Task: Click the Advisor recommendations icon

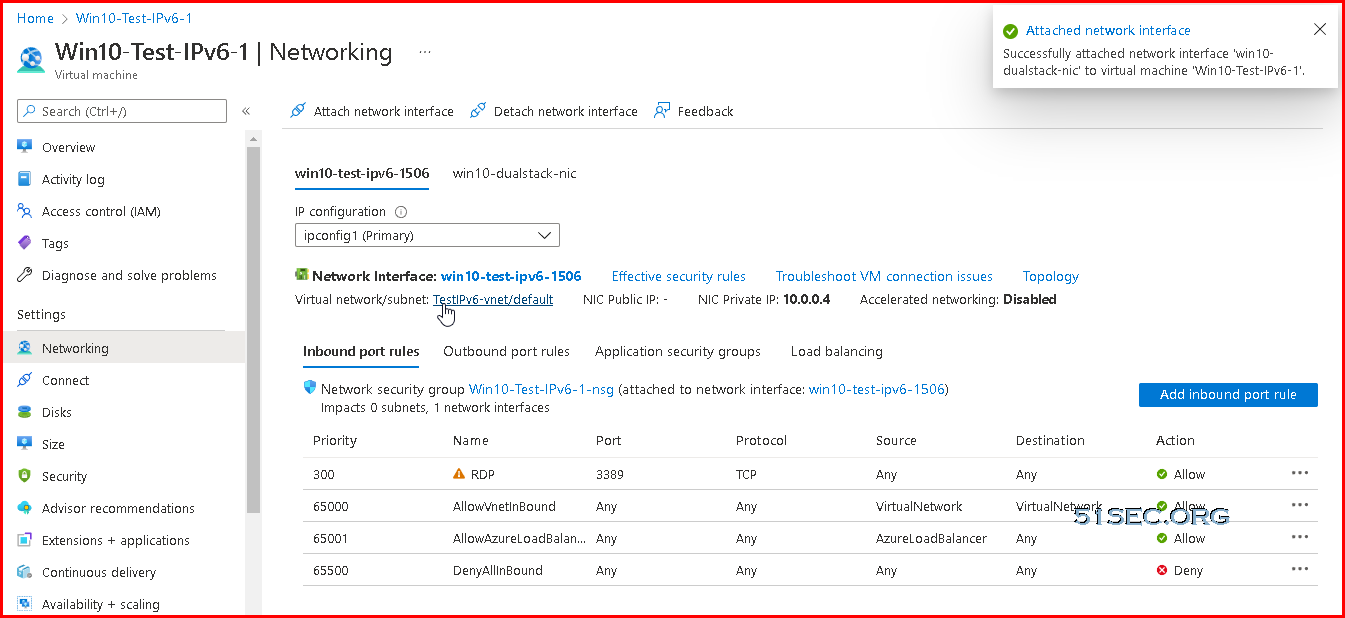Action: click(25, 508)
